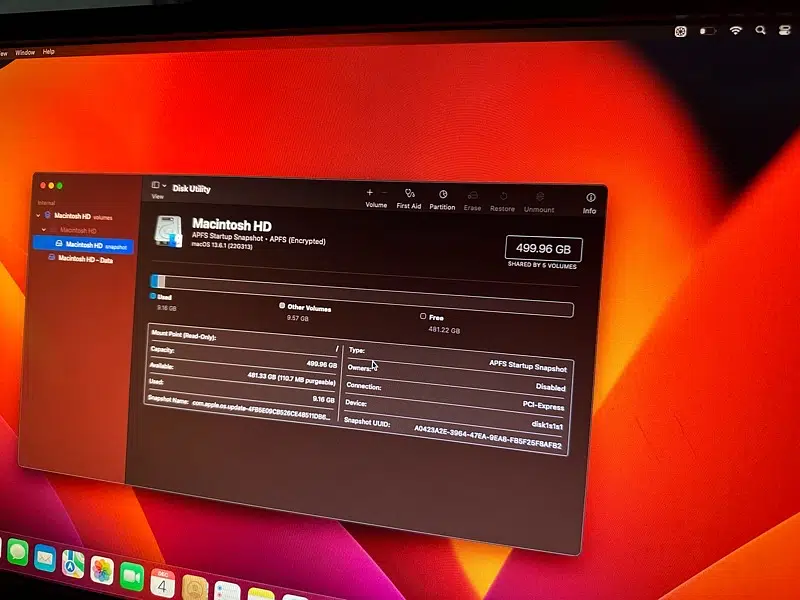The image size is (800, 600).
Task: Open the View options dropdown chevron
Action: [x=164, y=185]
